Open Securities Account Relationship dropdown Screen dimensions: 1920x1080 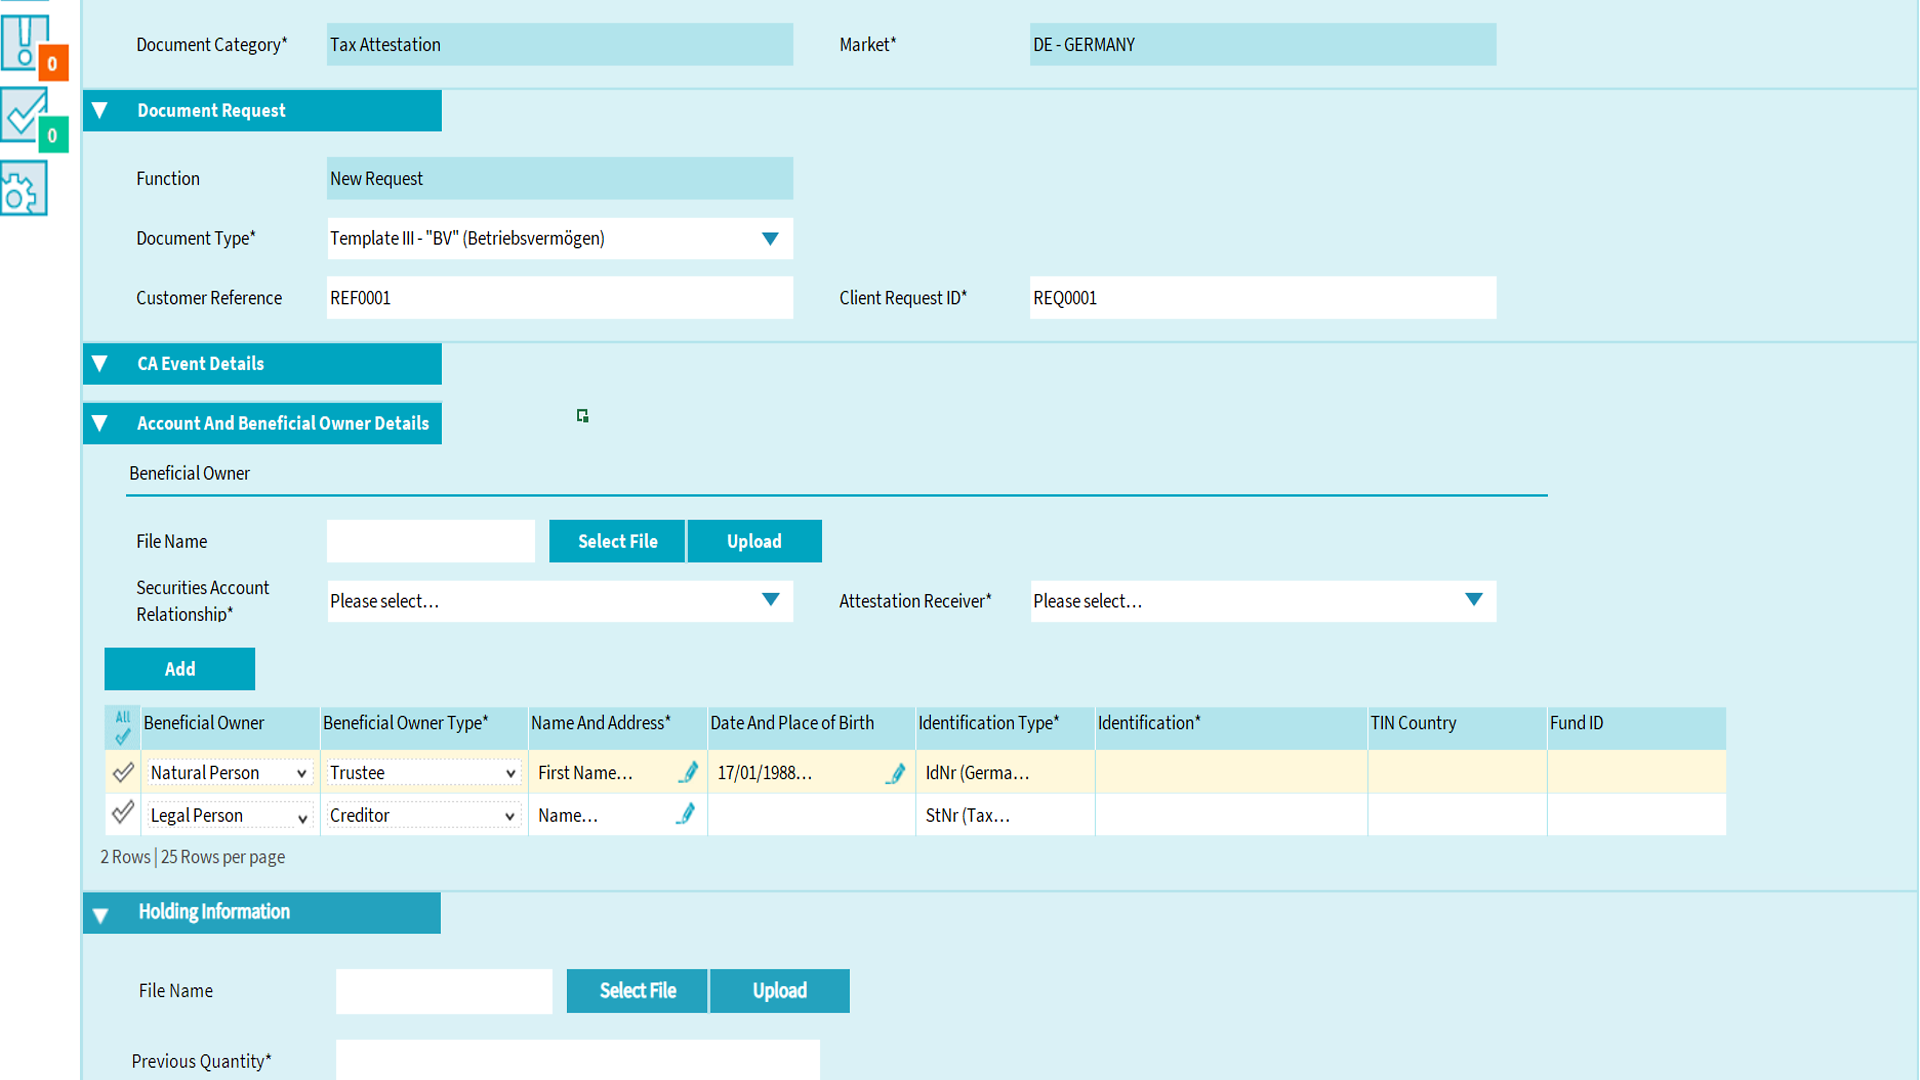coord(769,600)
